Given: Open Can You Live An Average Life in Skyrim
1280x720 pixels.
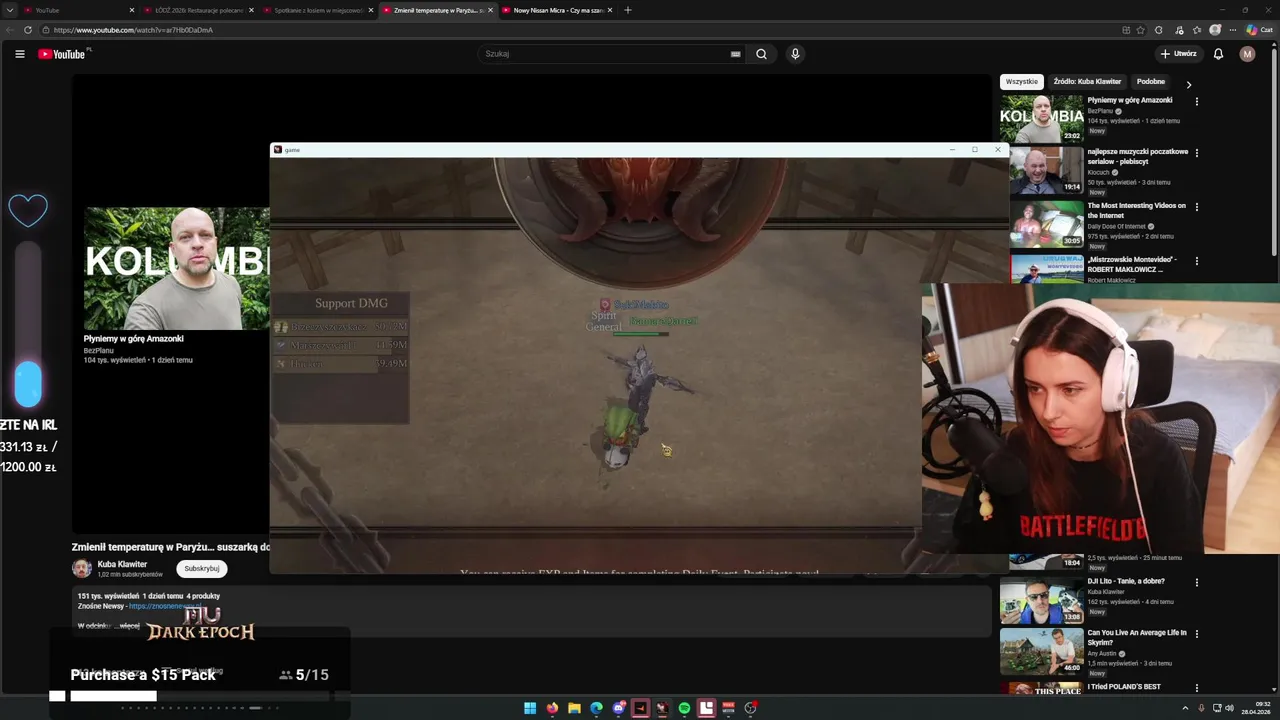Looking at the screenshot, I should pyautogui.click(x=1137, y=638).
